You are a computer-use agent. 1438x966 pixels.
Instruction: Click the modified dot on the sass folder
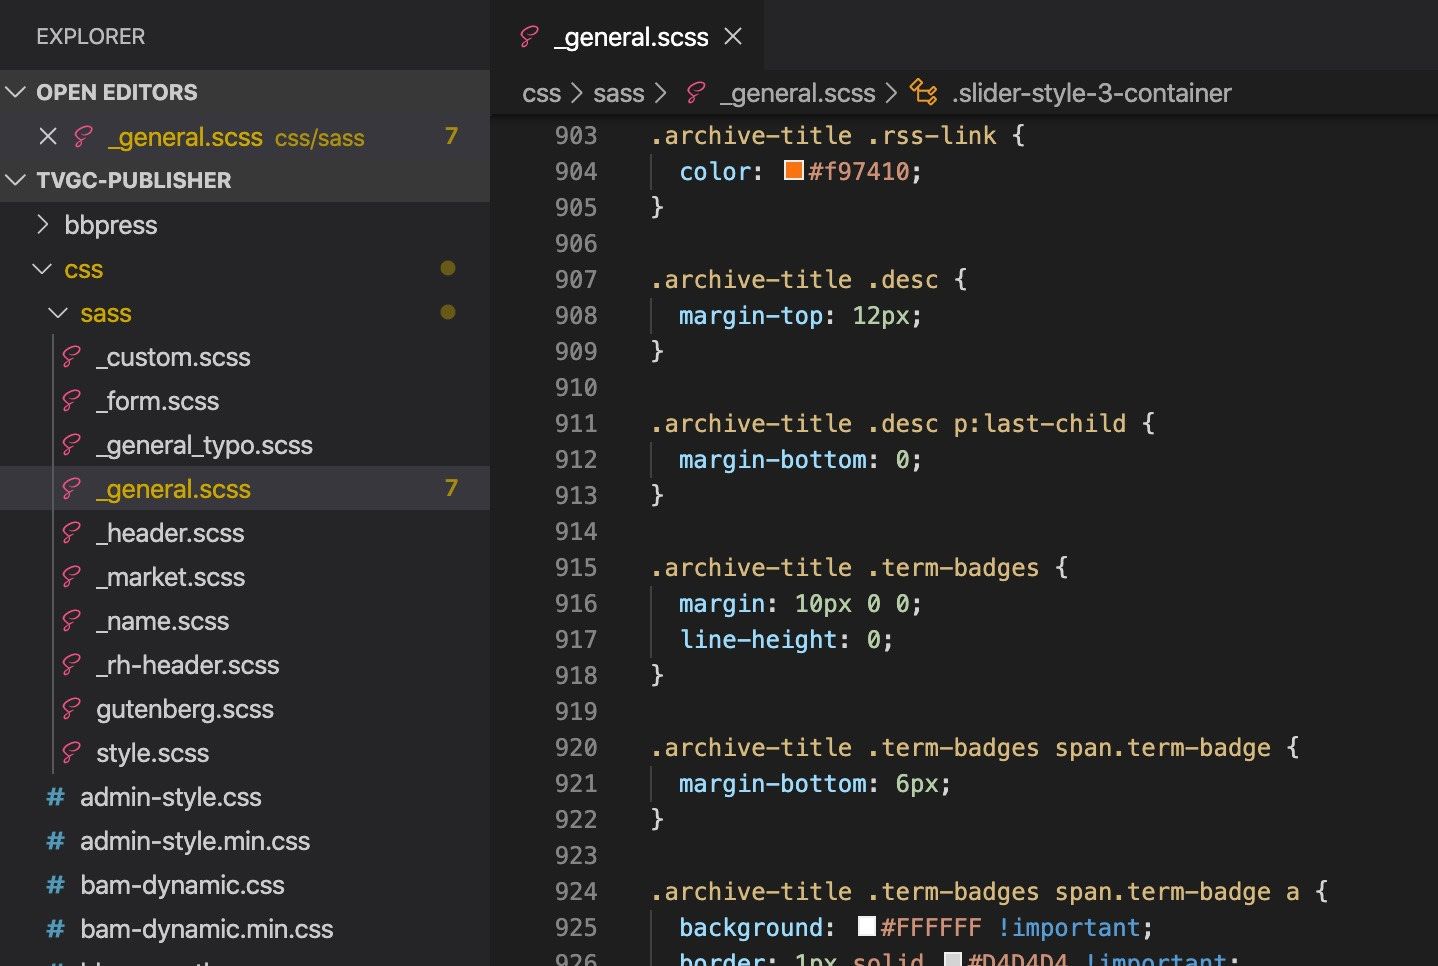448,312
